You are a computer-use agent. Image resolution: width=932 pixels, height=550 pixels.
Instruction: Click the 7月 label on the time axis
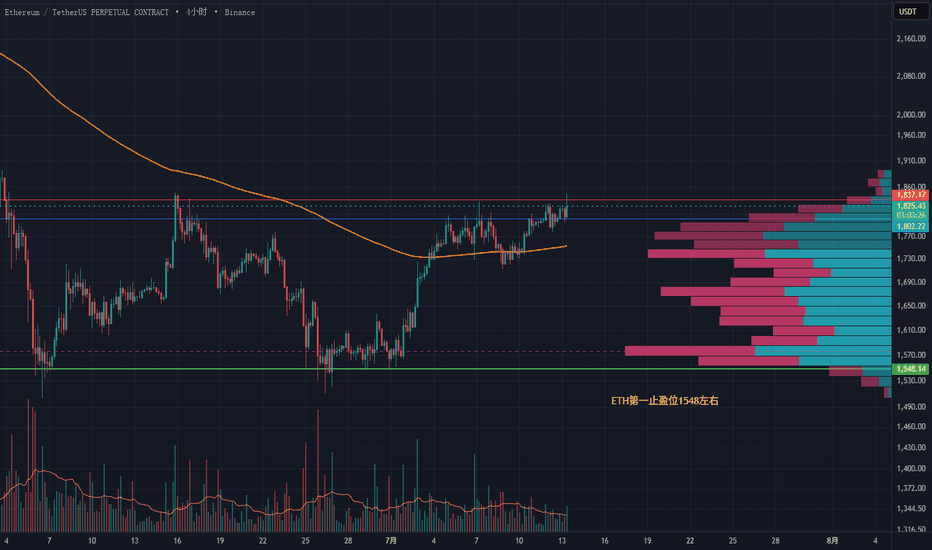pyautogui.click(x=391, y=540)
